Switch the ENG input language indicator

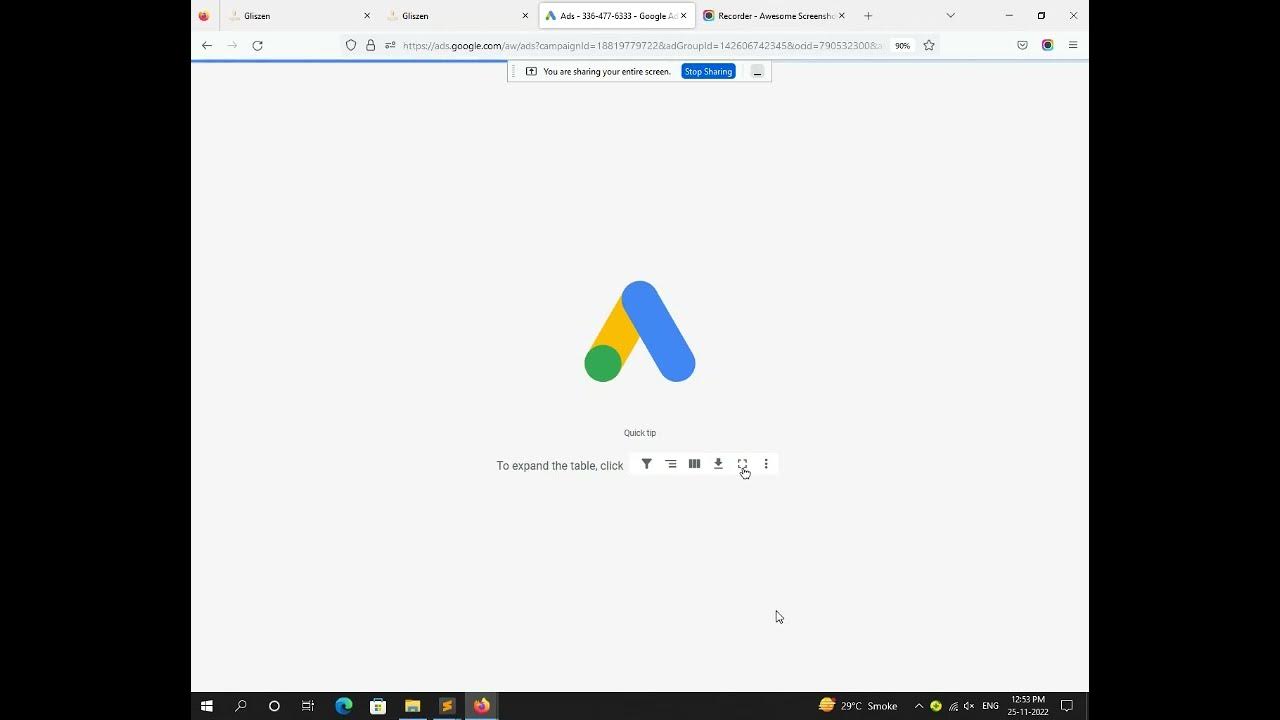(990, 706)
